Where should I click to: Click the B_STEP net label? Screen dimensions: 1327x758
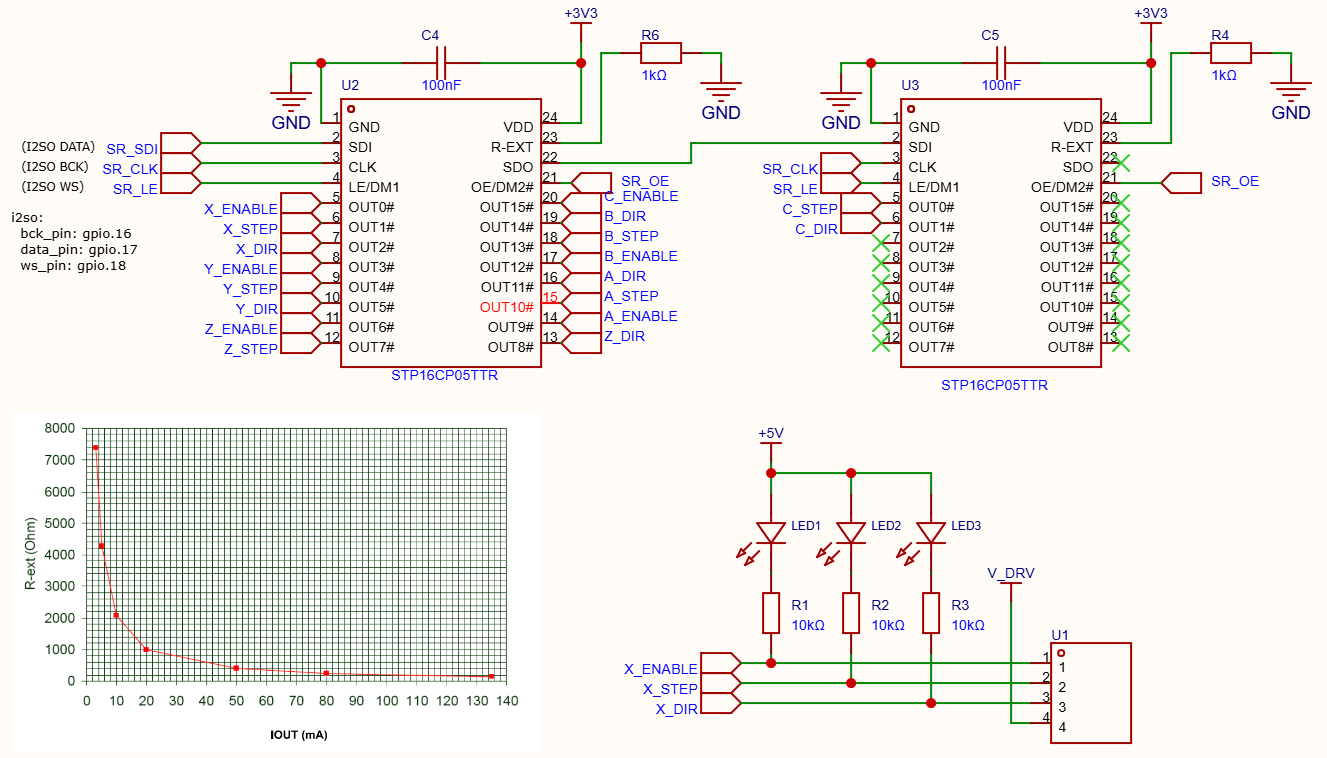click(x=631, y=236)
